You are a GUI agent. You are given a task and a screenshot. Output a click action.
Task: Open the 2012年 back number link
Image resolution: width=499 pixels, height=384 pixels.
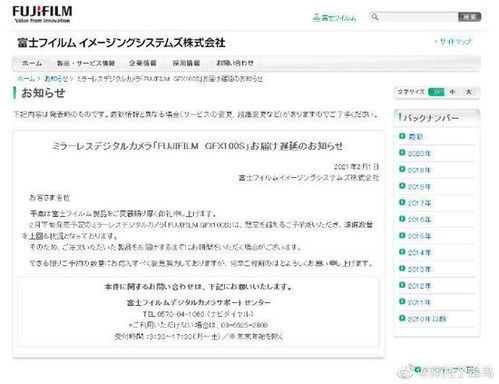tap(419, 286)
